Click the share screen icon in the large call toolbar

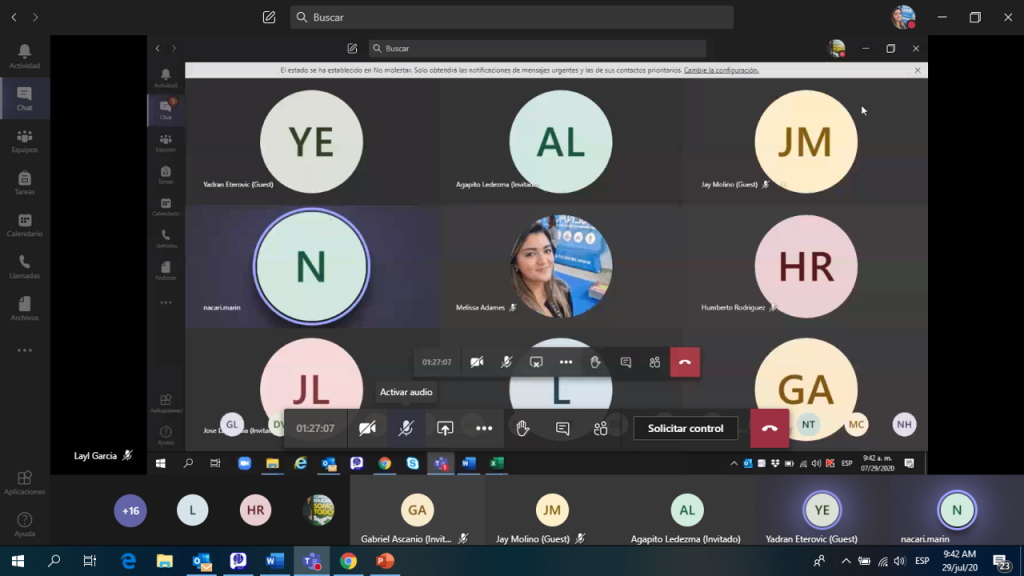[445, 428]
